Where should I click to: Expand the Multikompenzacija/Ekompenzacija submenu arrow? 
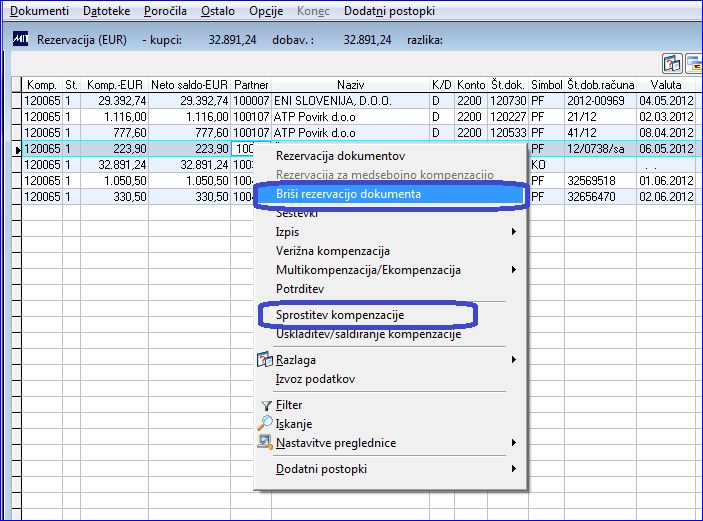[x=514, y=270]
